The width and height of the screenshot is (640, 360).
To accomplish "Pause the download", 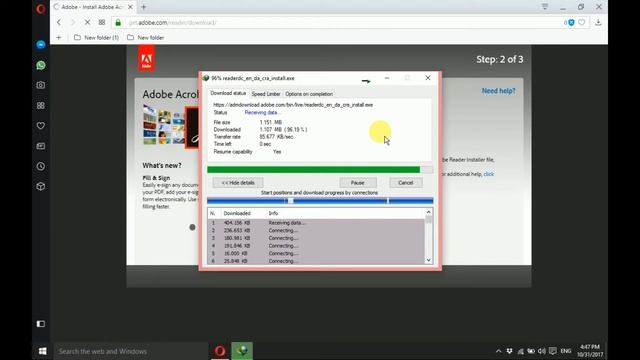I will pos(358,183).
